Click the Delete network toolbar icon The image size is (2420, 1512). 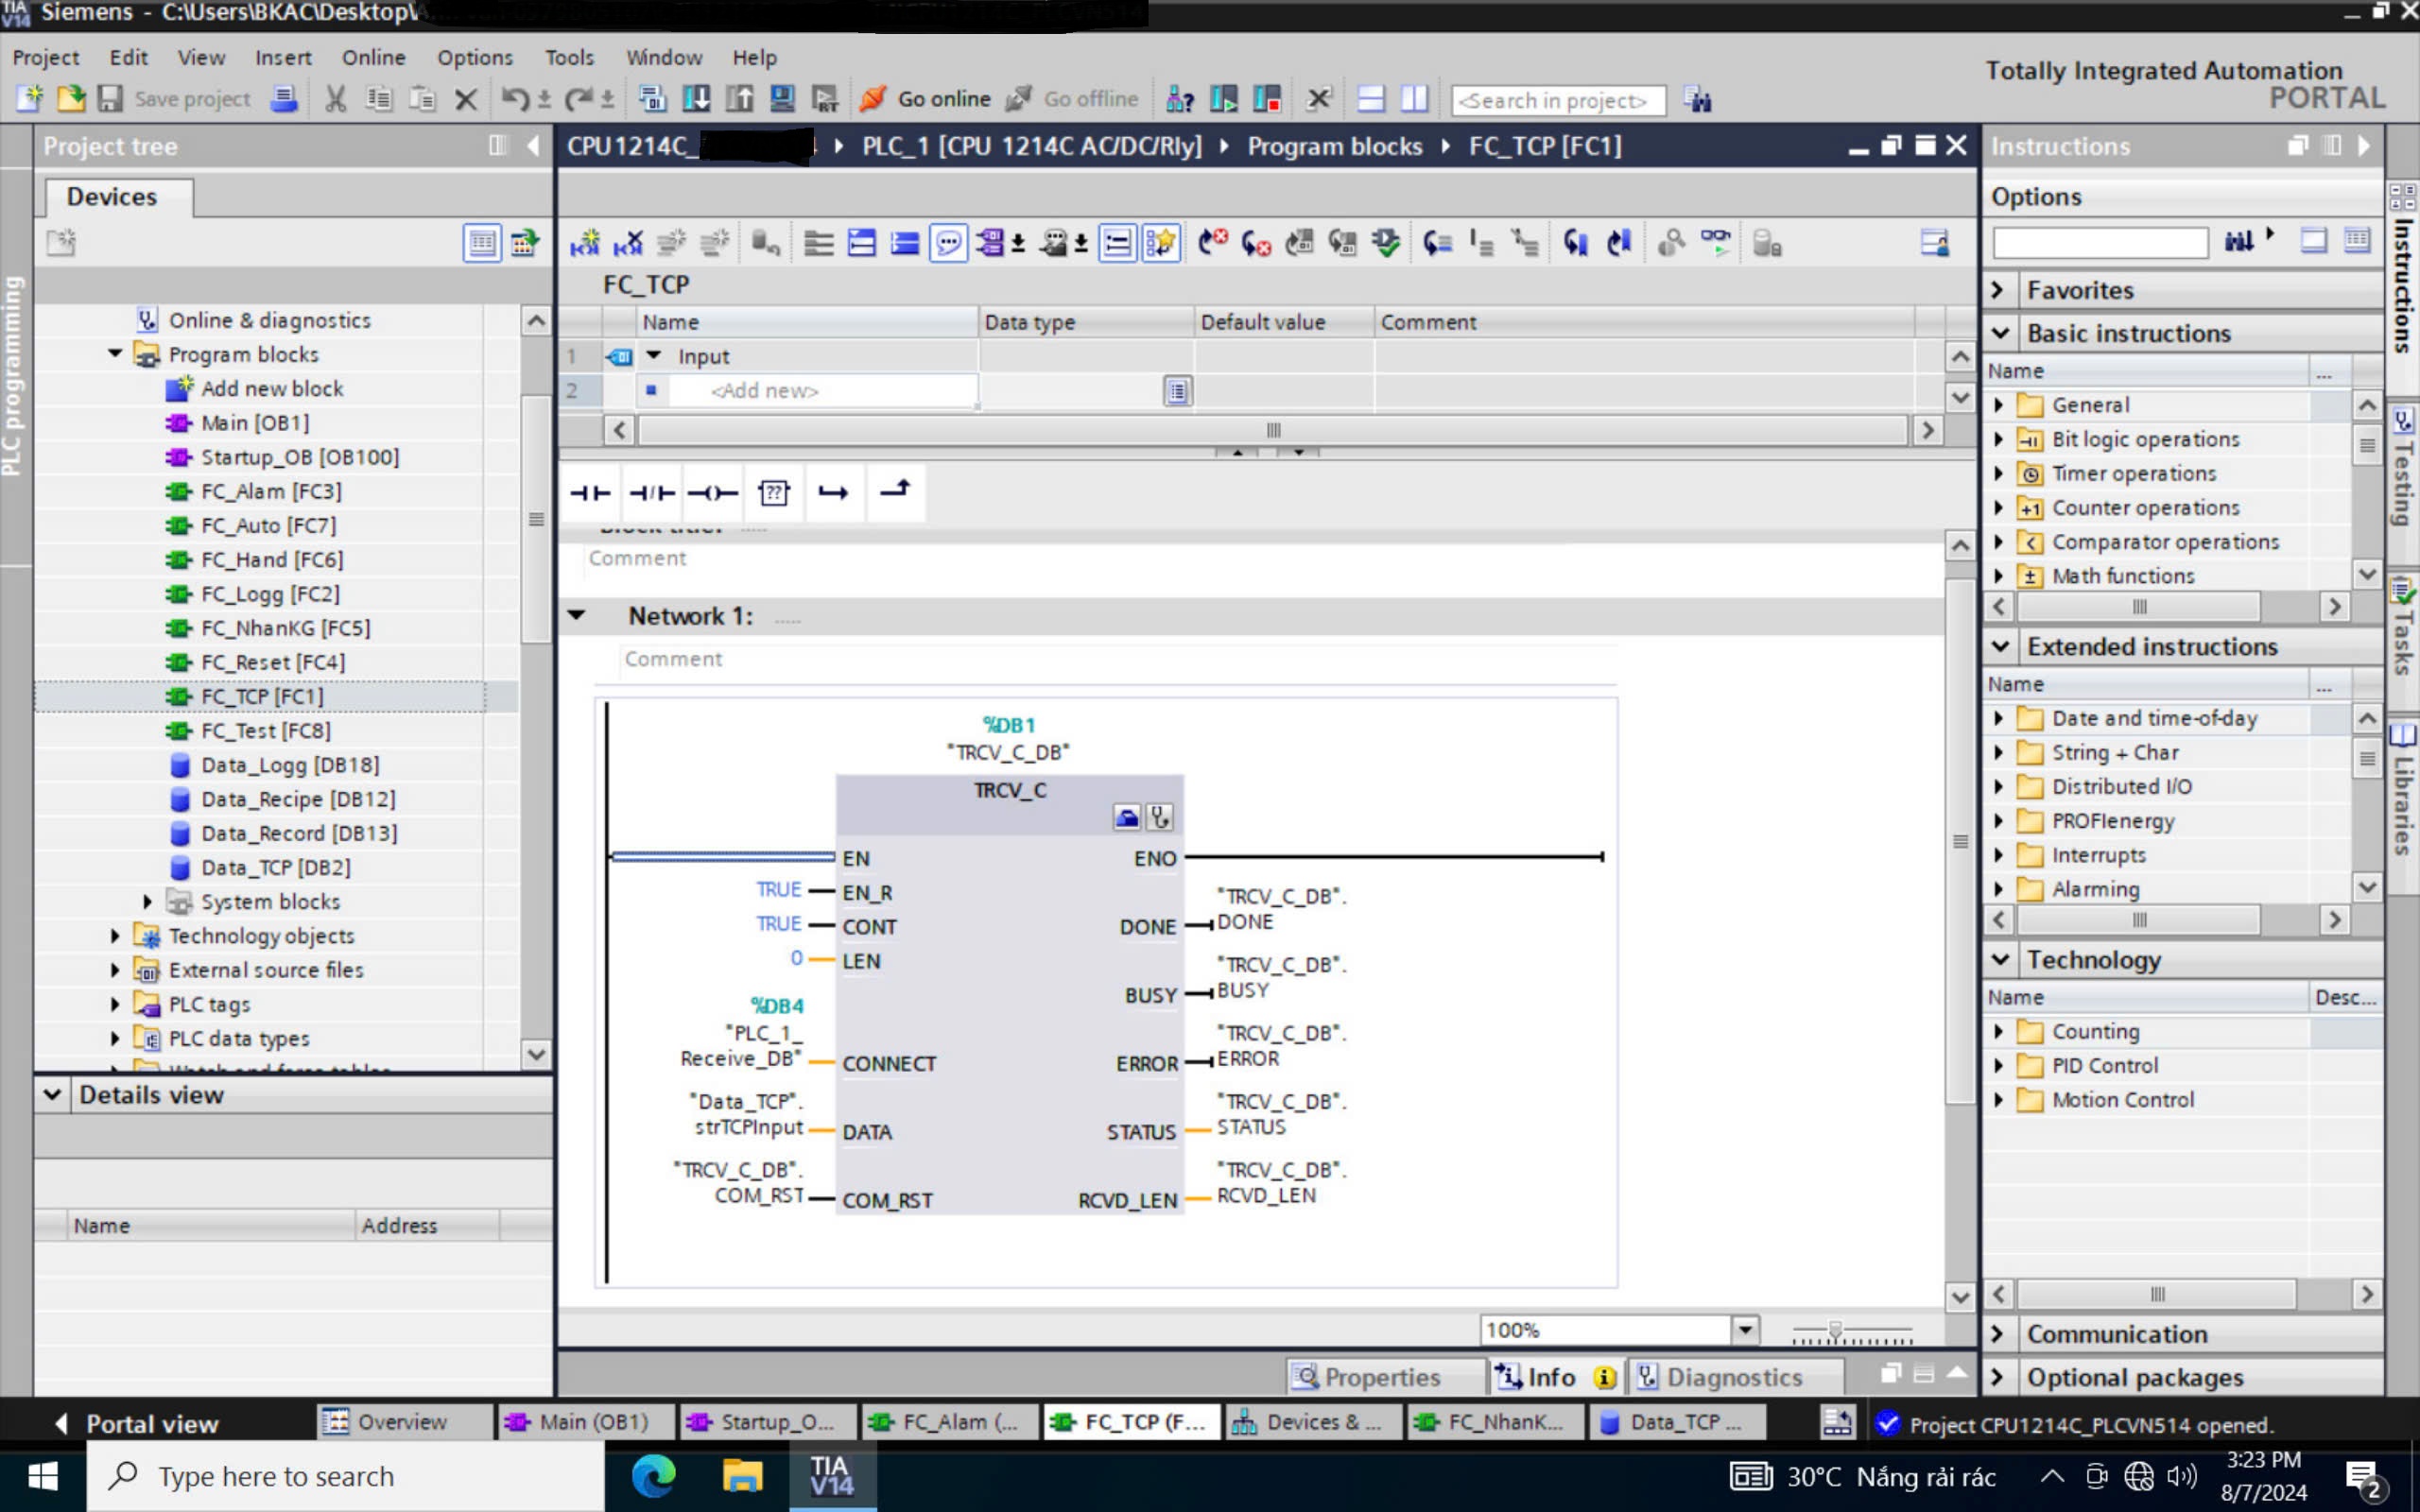628,243
